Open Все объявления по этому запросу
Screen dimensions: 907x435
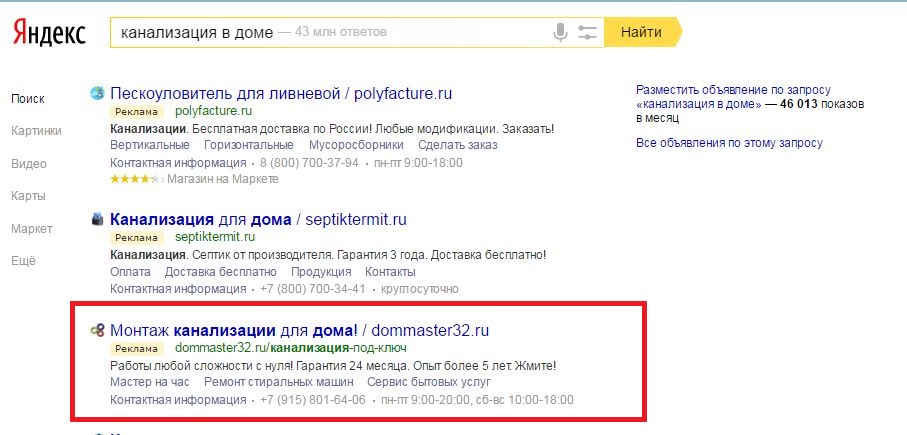pyautogui.click(x=729, y=143)
